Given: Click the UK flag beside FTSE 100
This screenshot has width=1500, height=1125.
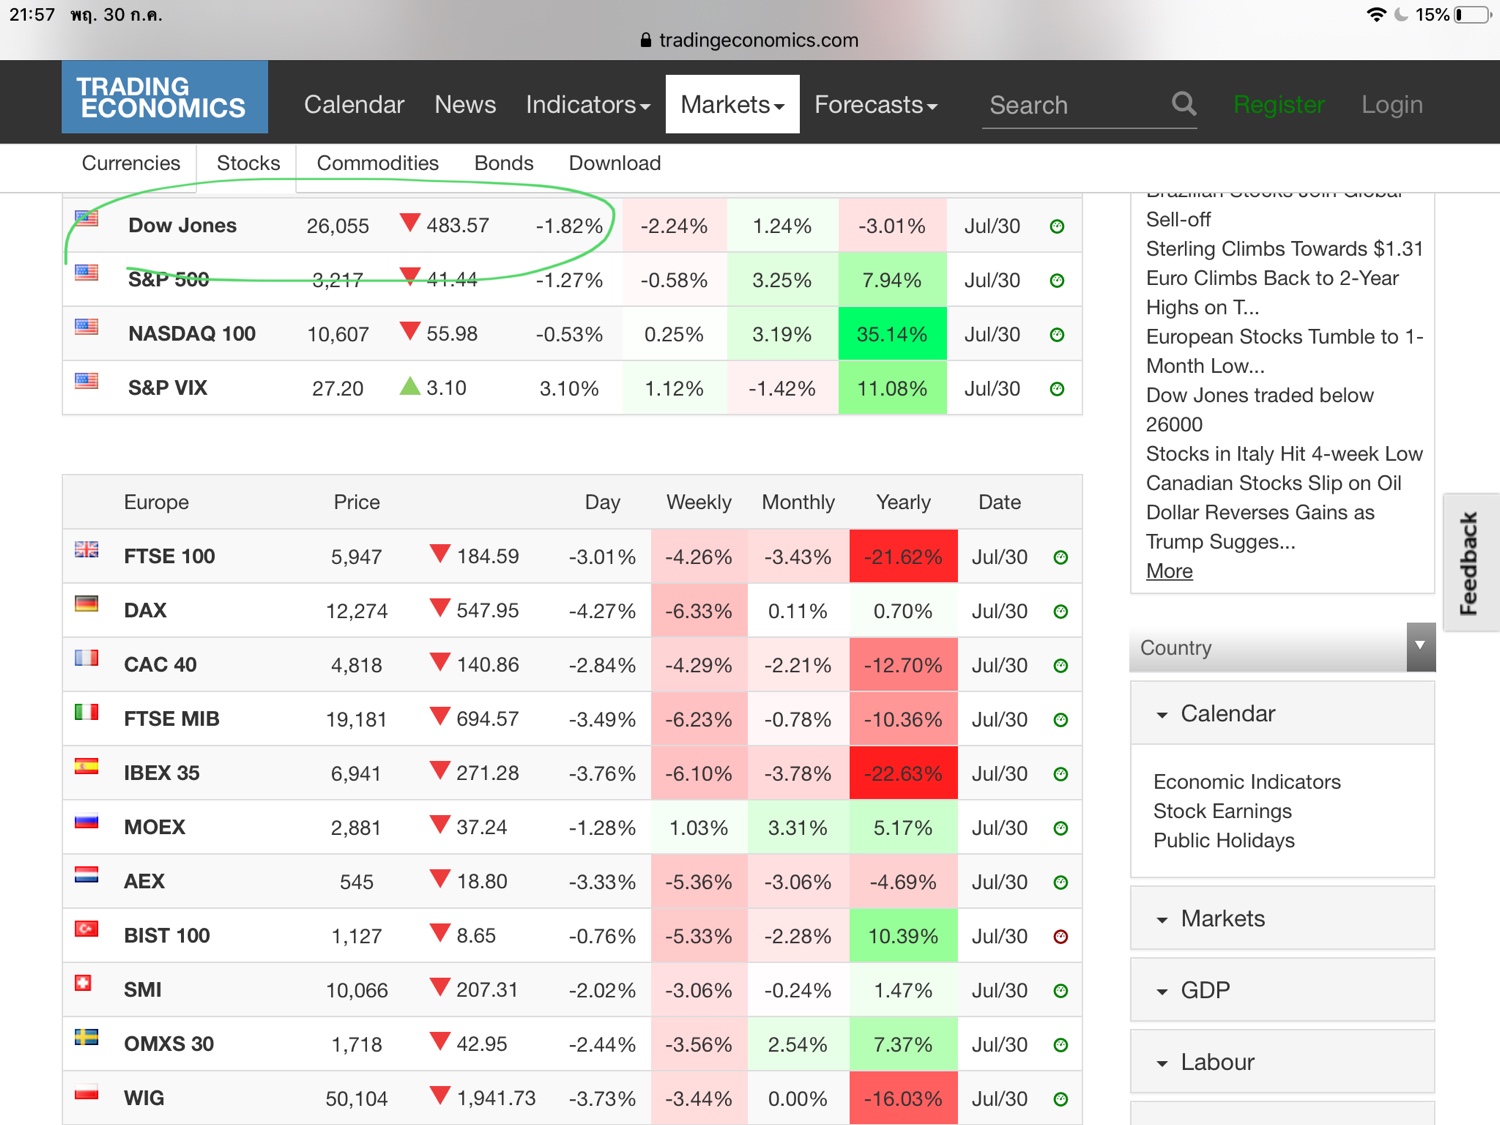Looking at the screenshot, I should [87, 549].
